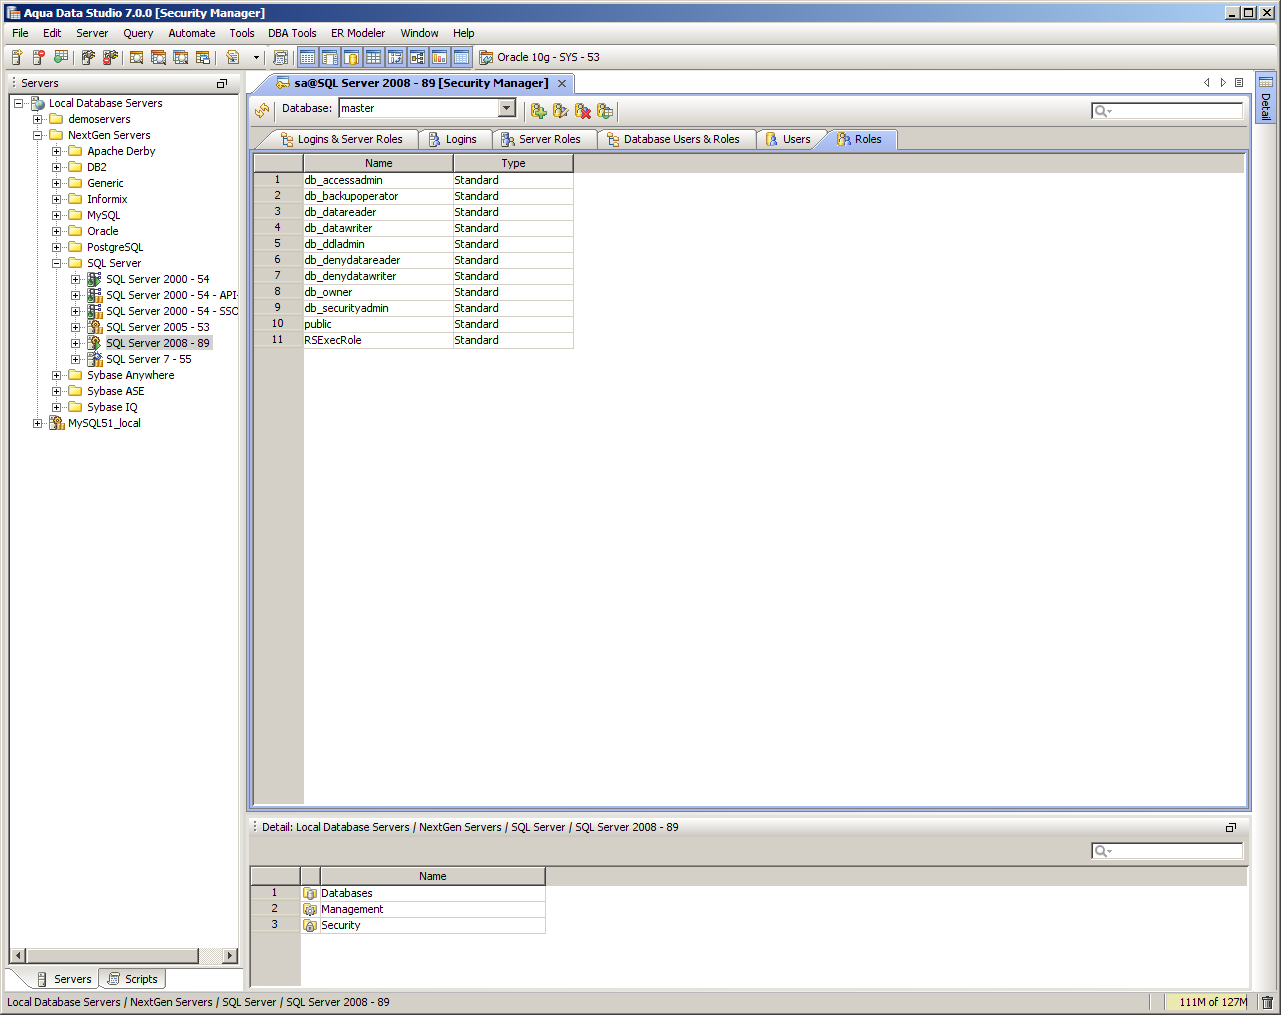The image size is (1281, 1015).
Task: Click the search field in the Security Manager toolbar
Action: pyautogui.click(x=1167, y=111)
